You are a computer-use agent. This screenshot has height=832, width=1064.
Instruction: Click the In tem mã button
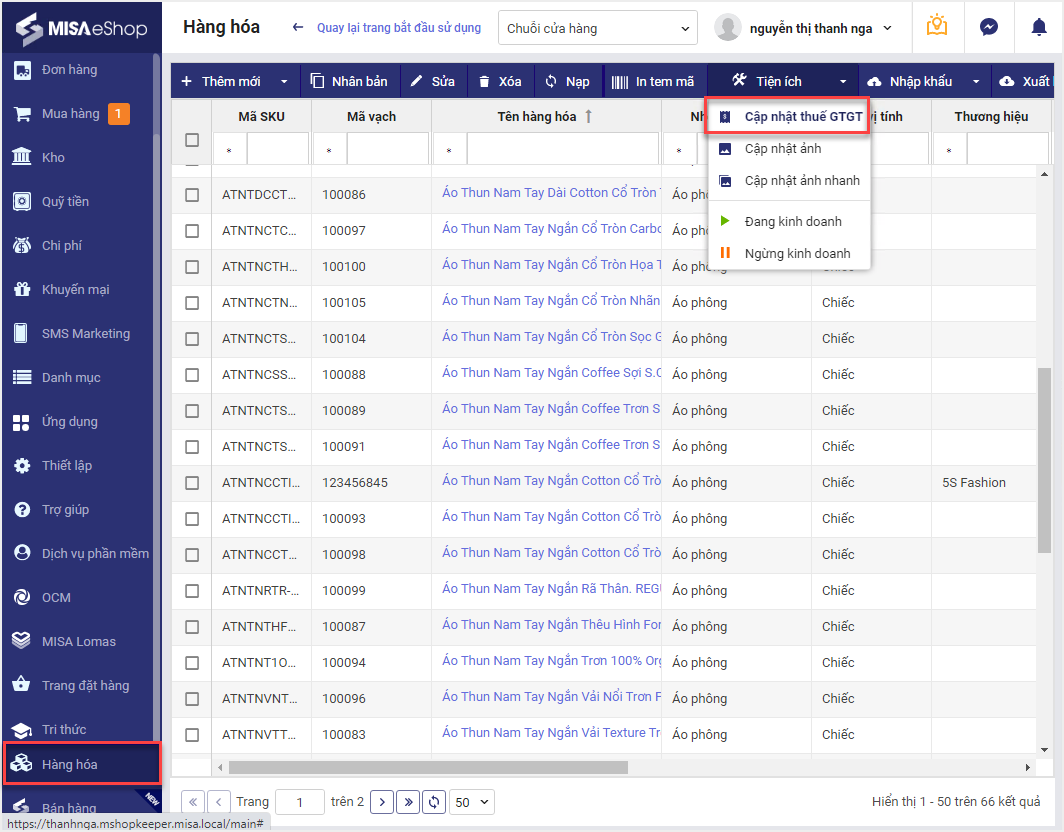pyautogui.click(x=653, y=81)
